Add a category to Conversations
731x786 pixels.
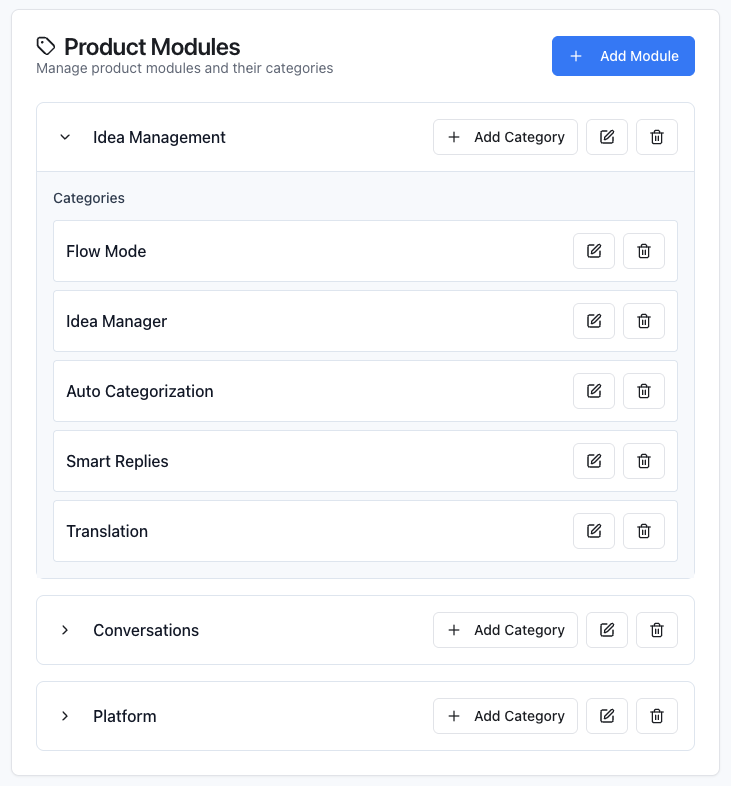click(x=505, y=630)
